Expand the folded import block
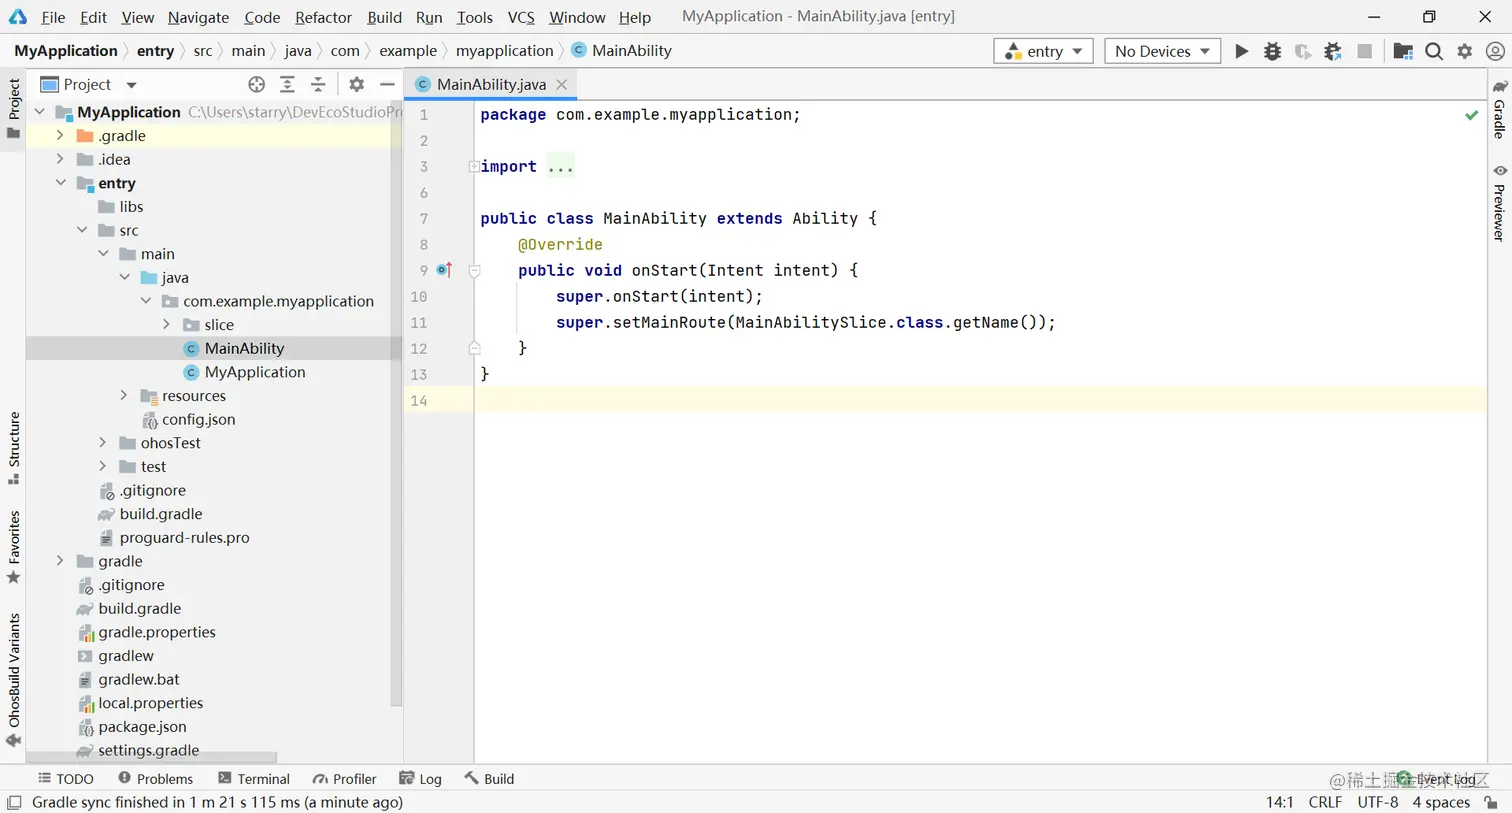Viewport: 1512px width, 813px height. 473,167
